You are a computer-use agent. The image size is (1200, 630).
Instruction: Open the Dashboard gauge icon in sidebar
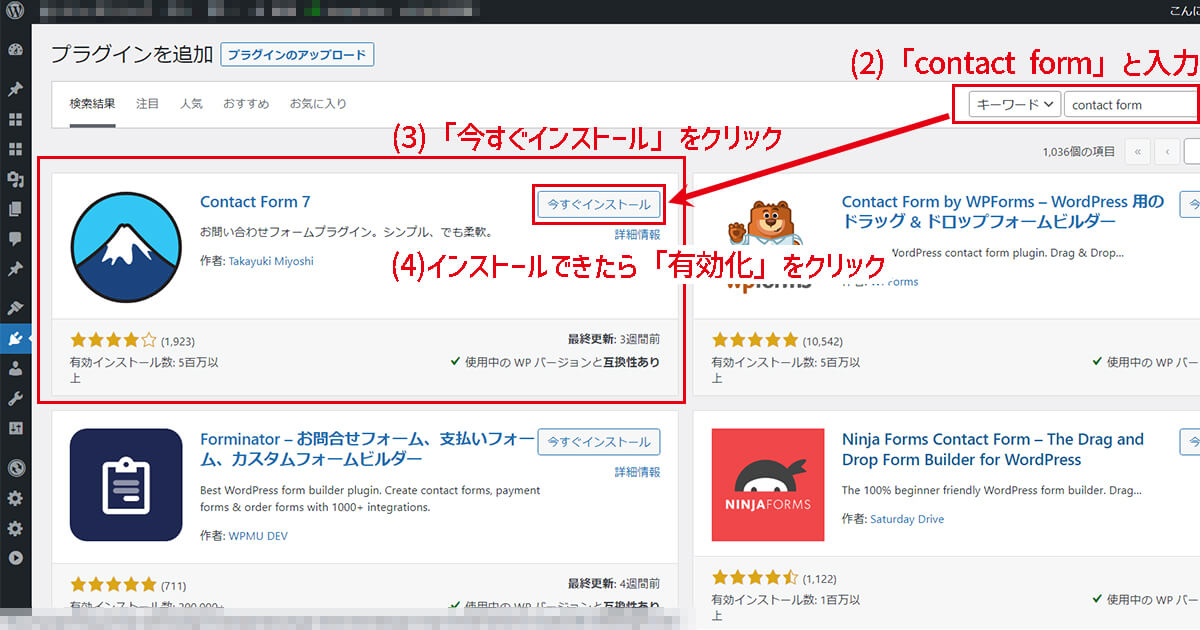click(x=15, y=50)
